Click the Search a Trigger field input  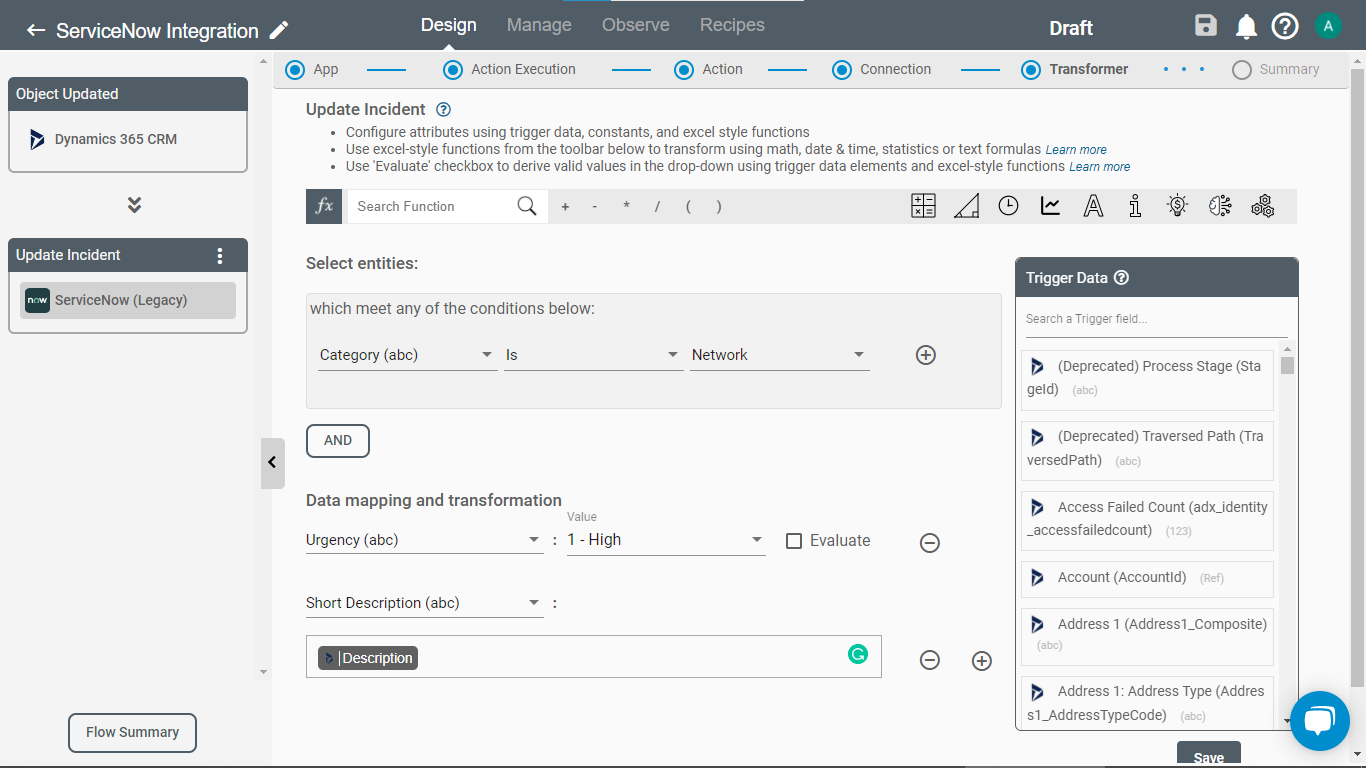(1156, 319)
